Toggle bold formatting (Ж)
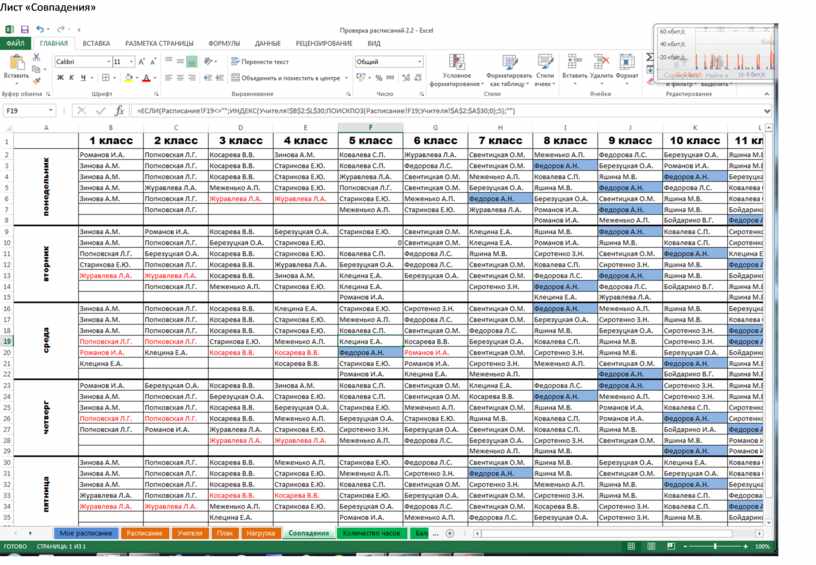 tap(59, 78)
